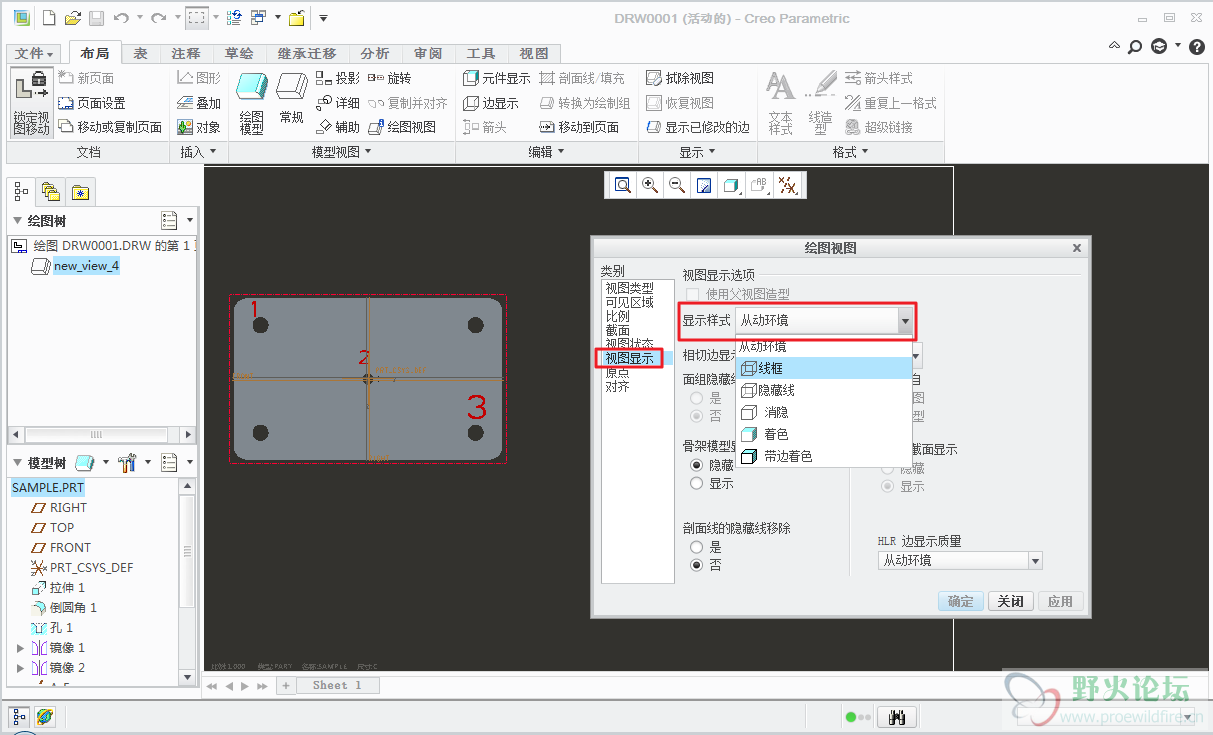The width and height of the screenshot is (1213, 735).
Task: Click the 元件显示 component display tool
Action: click(497, 78)
